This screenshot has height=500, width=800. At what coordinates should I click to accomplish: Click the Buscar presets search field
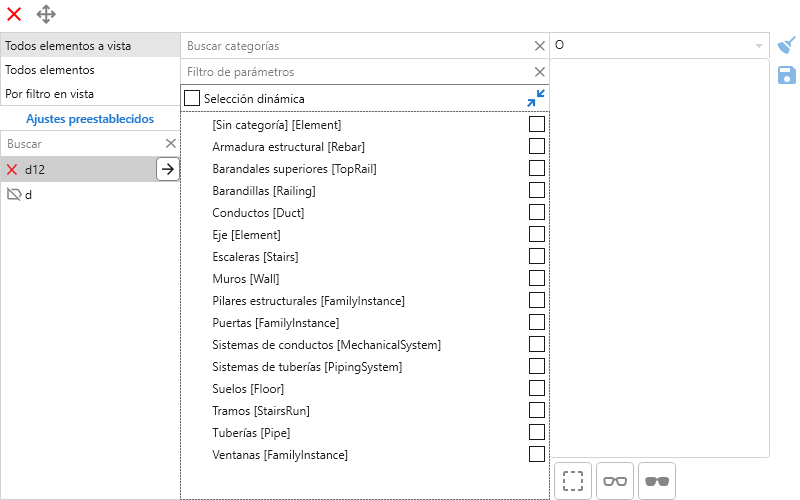click(80, 144)
